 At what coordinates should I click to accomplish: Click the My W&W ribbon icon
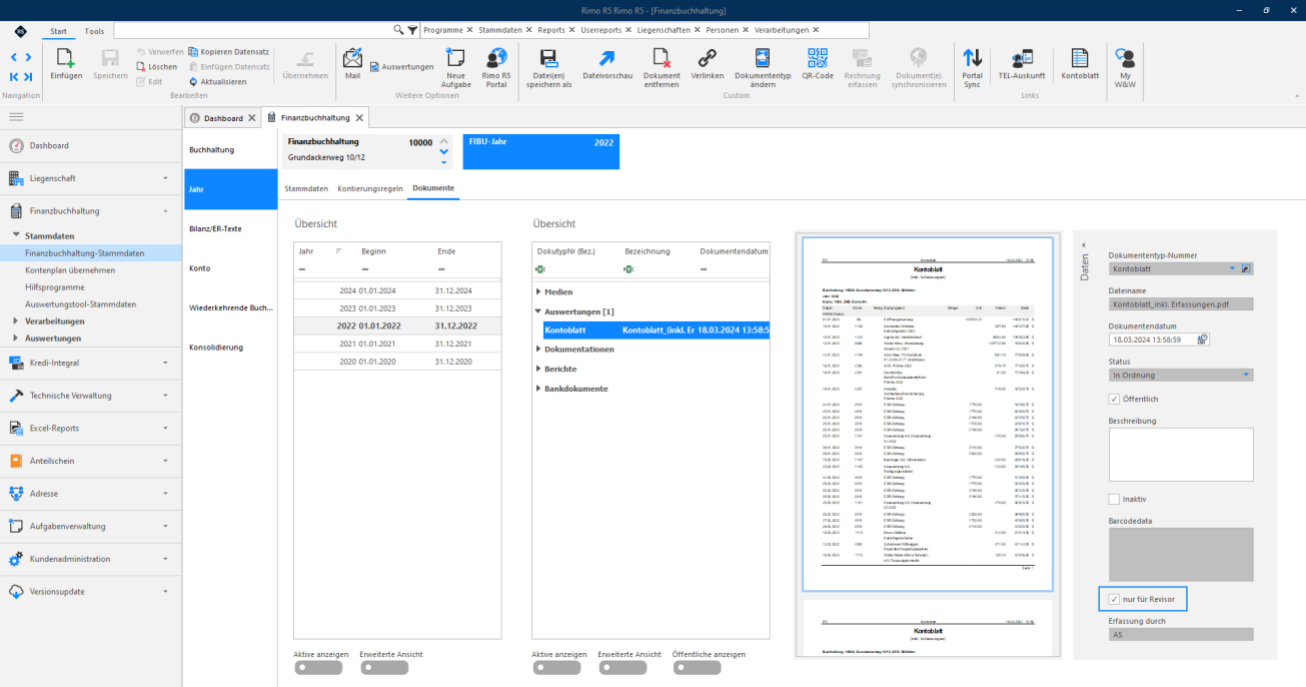point(1125,58)
